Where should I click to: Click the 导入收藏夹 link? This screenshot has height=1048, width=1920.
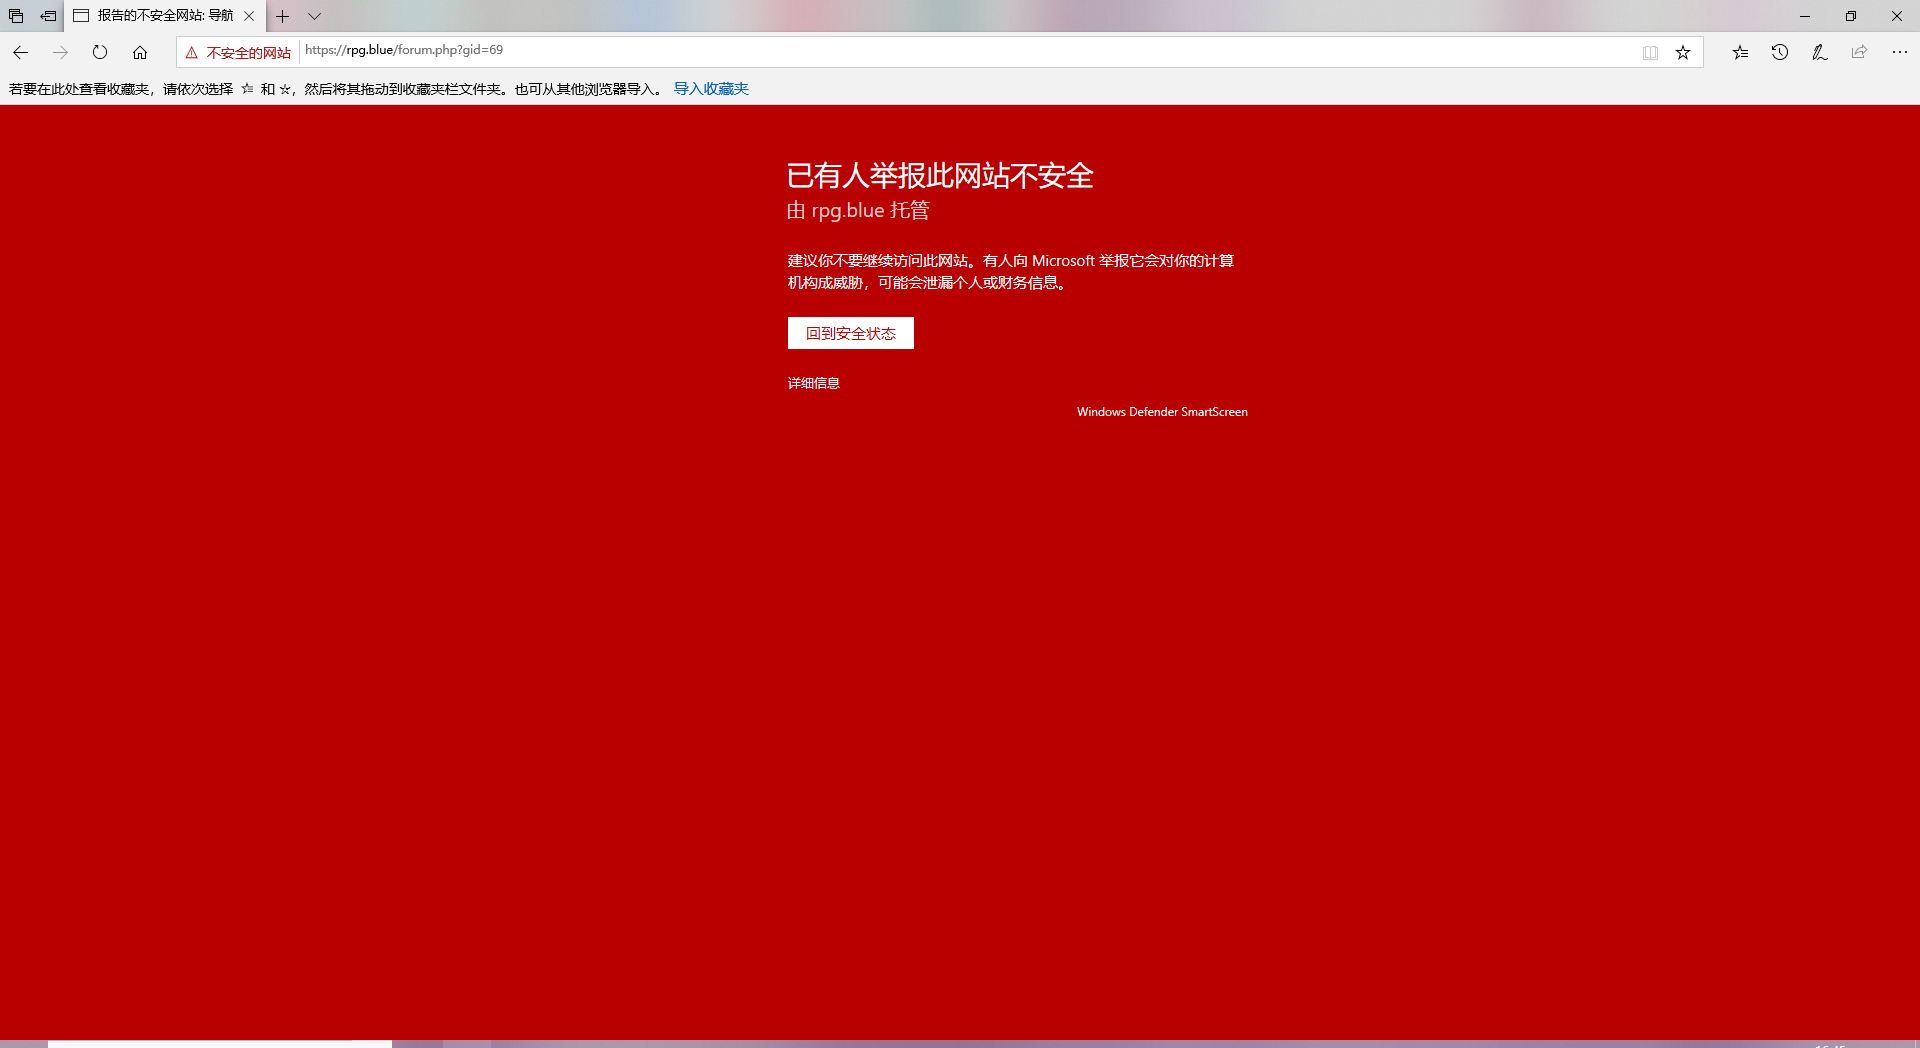tap(711, 89)
